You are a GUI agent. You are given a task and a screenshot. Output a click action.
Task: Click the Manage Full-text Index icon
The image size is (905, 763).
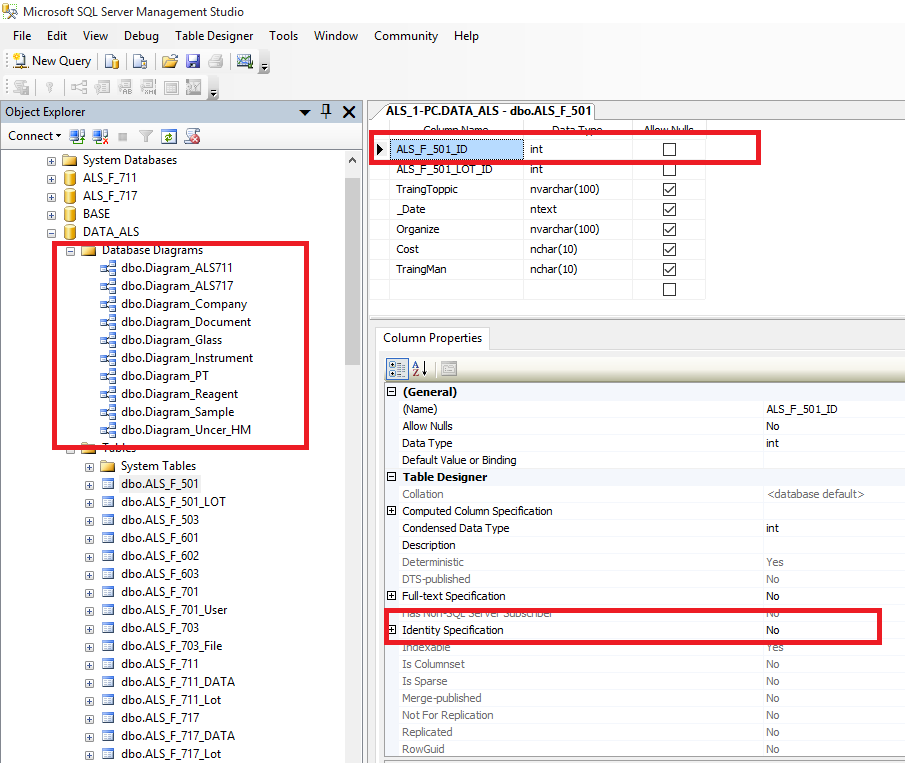pyautogui.click(x=125, y=87)
